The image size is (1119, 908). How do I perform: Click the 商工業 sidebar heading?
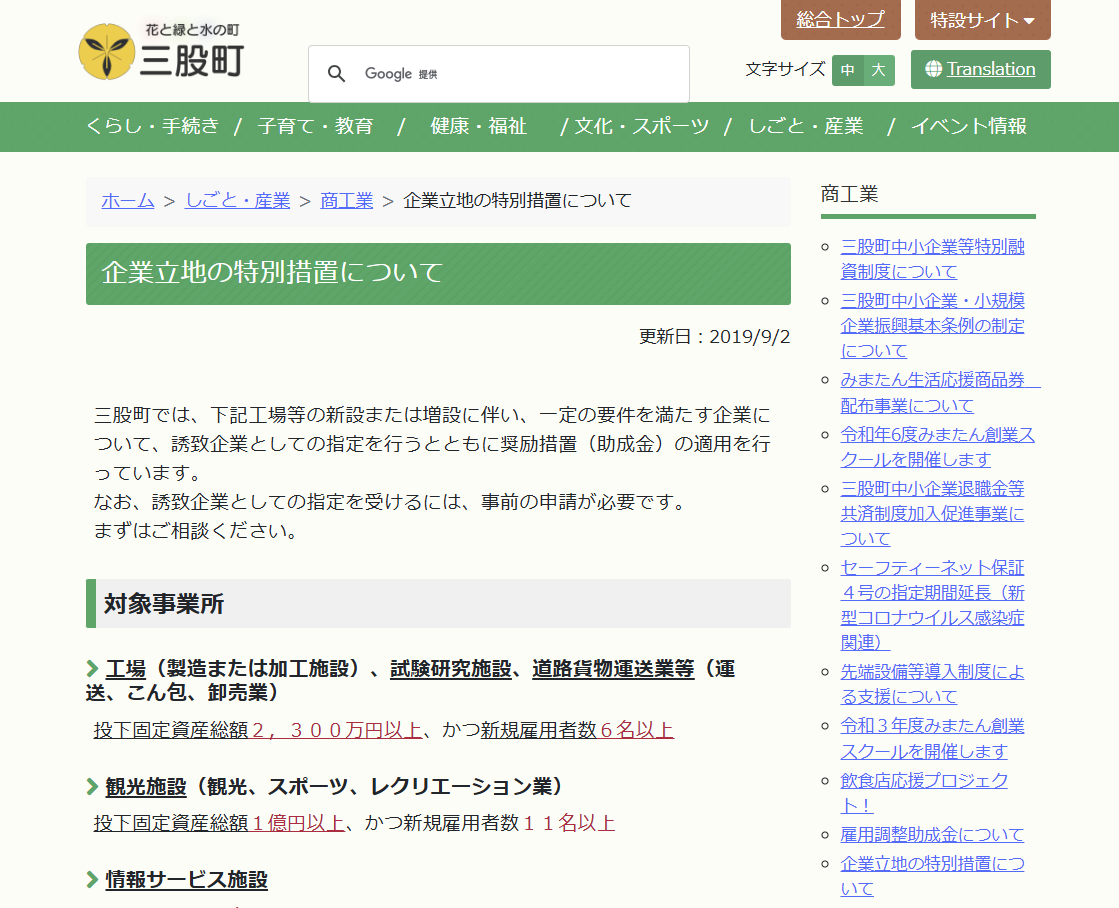point(849,193)
